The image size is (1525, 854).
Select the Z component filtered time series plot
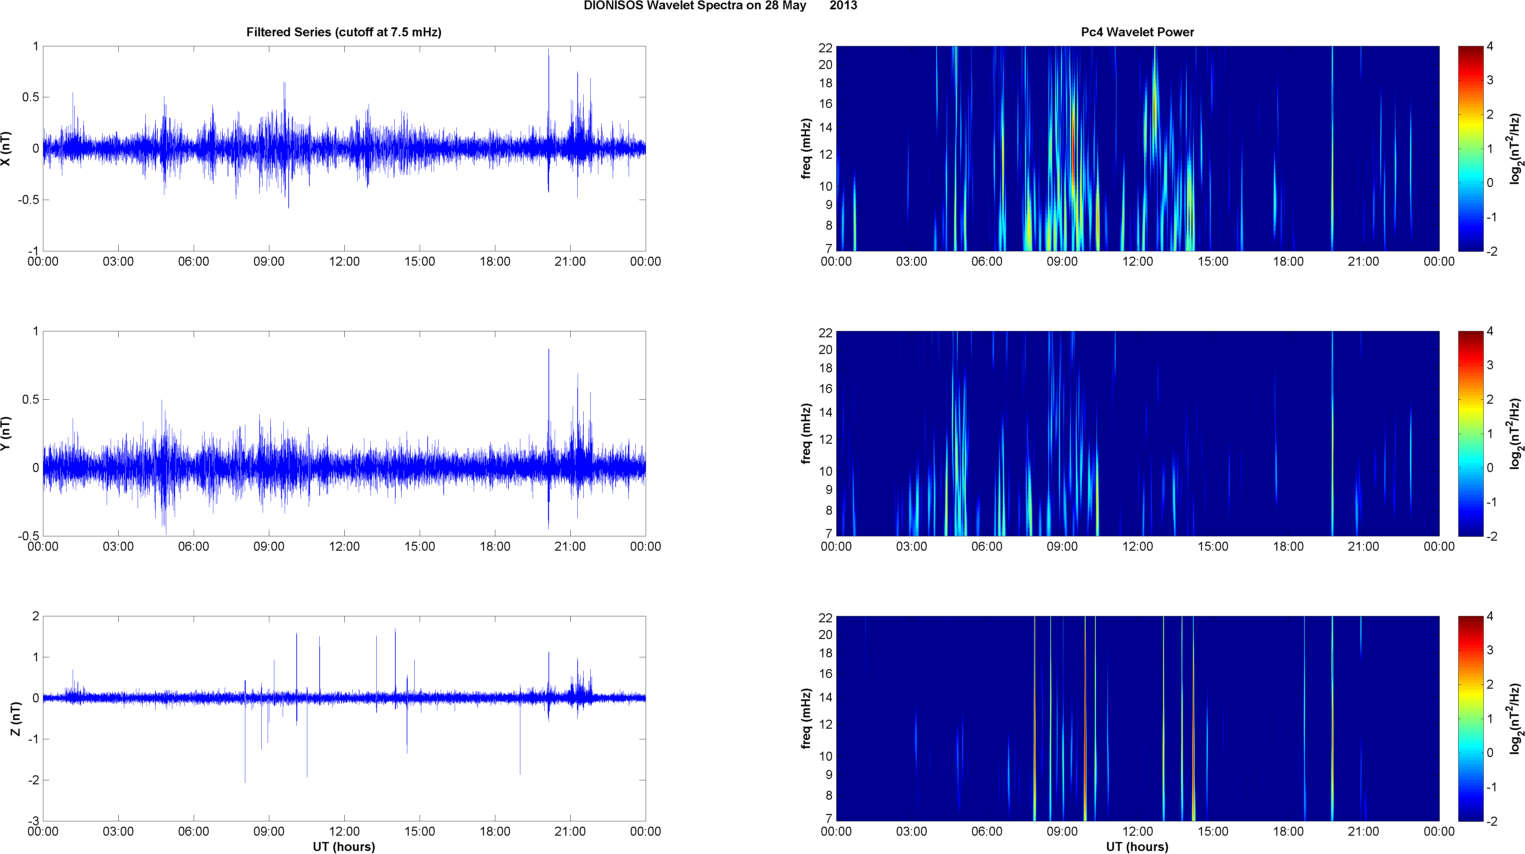coord(344,718)
